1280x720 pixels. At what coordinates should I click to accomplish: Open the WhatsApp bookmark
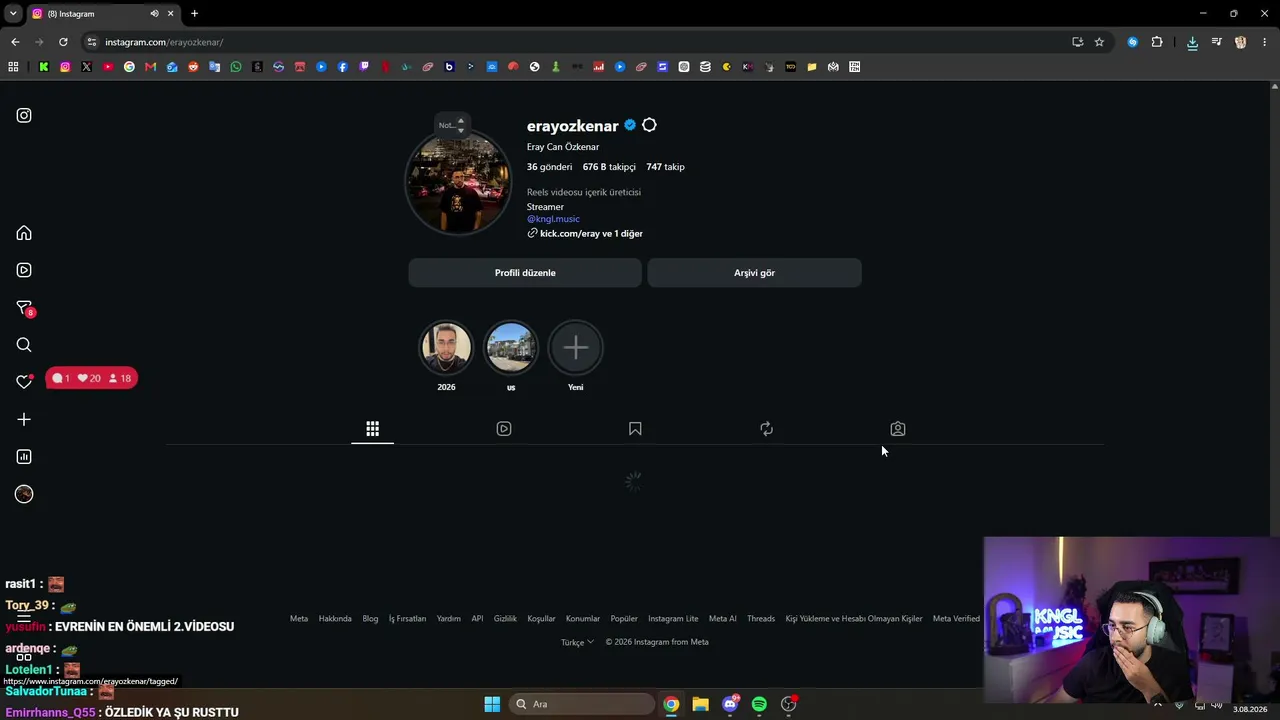point(236,67)
